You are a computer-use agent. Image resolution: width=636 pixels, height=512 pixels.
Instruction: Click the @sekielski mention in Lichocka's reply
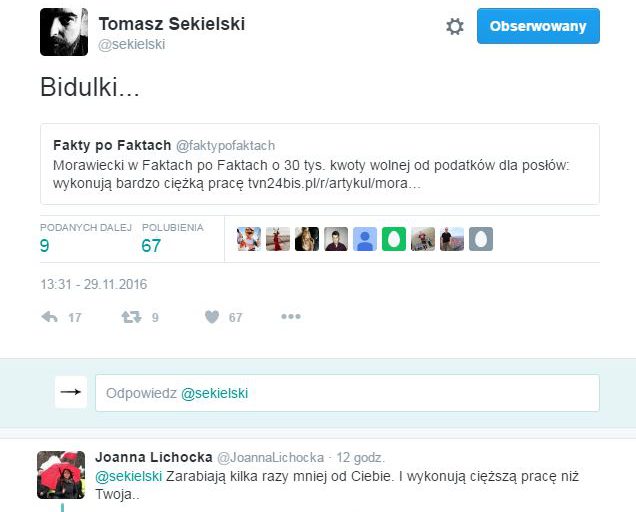coord(128,474)
